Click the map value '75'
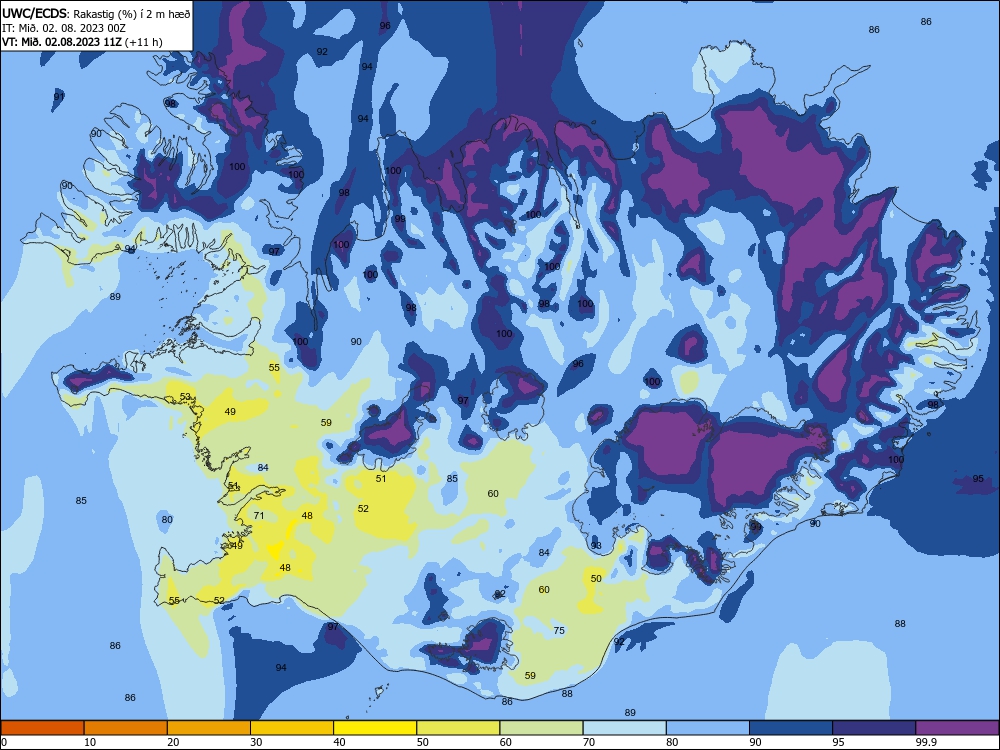 click(559, 630)
